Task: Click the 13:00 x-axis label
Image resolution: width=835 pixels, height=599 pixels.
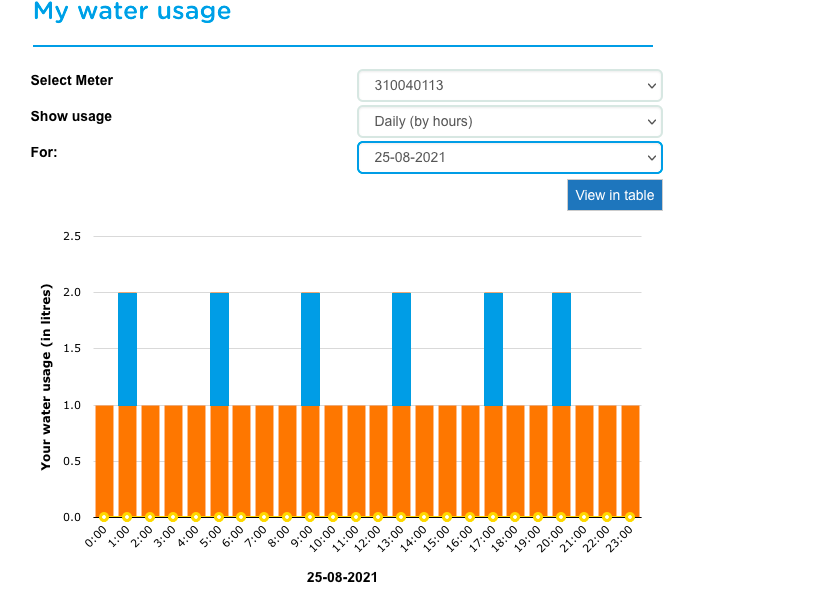Action: coord(393,539)
